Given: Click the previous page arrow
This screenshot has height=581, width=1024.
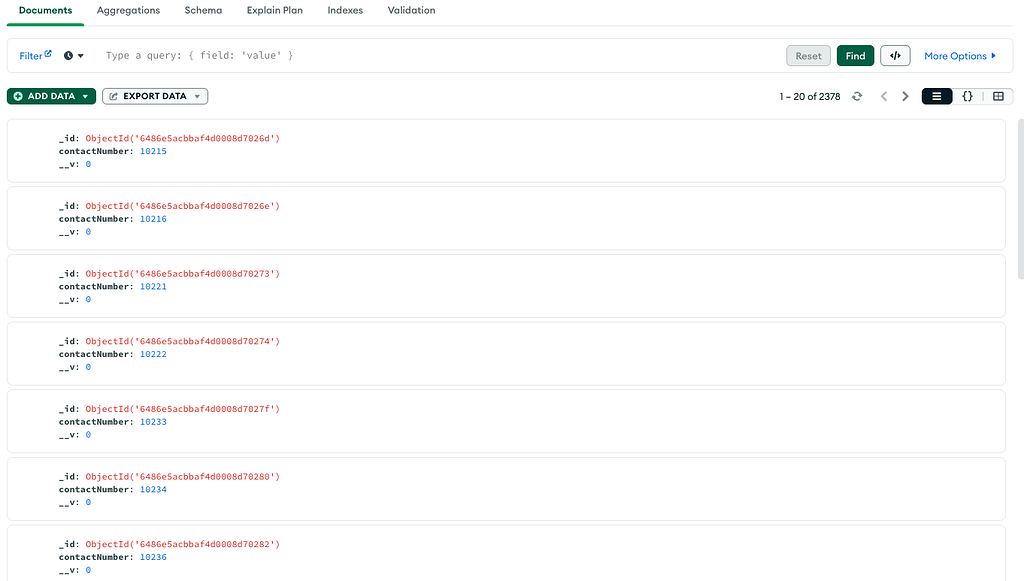Looking at the screenshot, I should pos(883,96).
